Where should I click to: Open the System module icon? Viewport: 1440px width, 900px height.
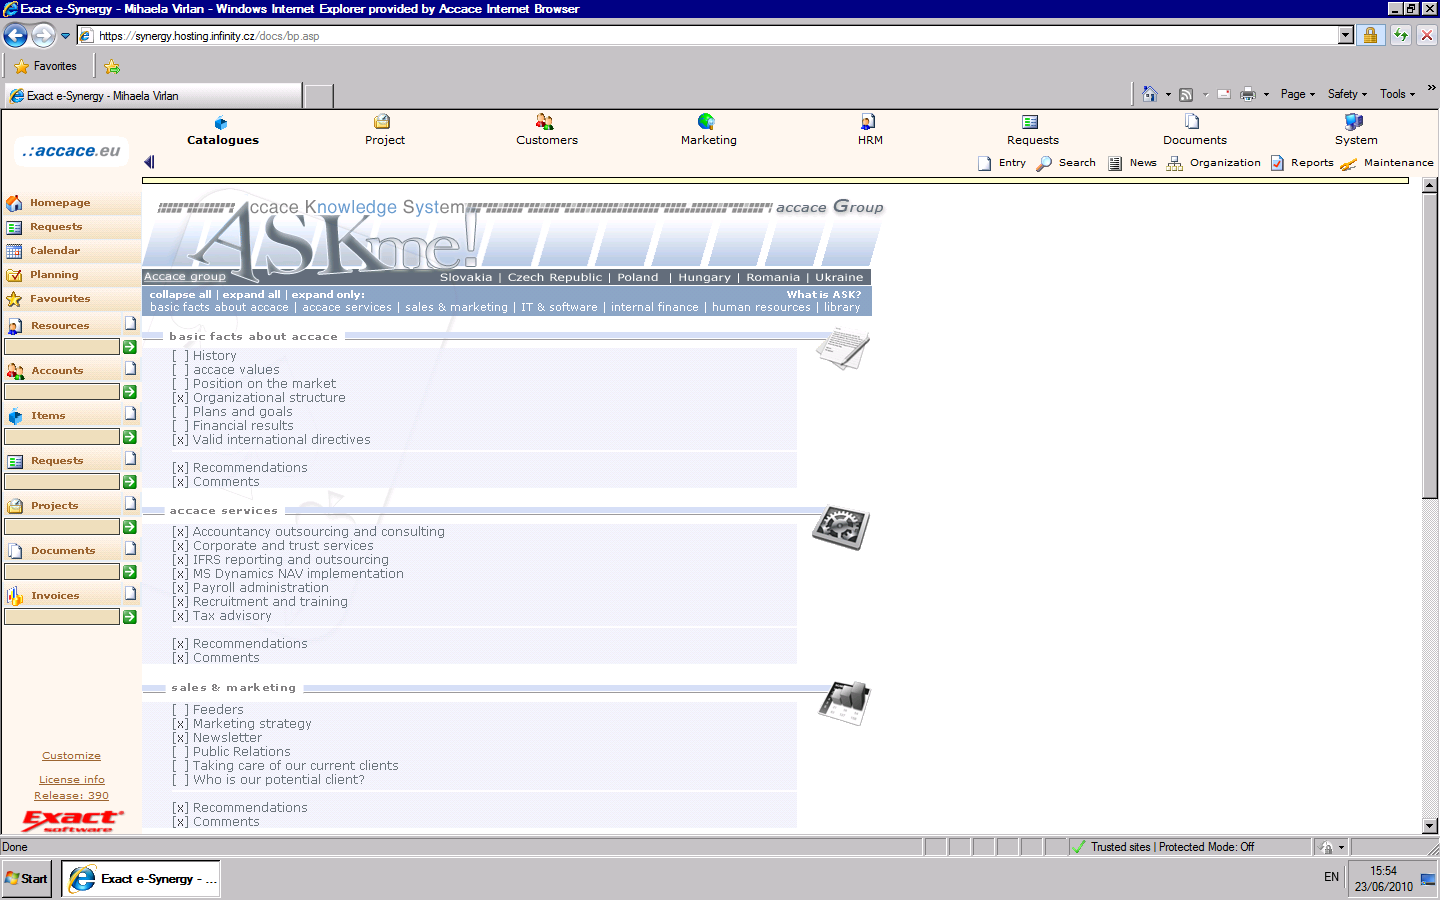point(1354,122)
